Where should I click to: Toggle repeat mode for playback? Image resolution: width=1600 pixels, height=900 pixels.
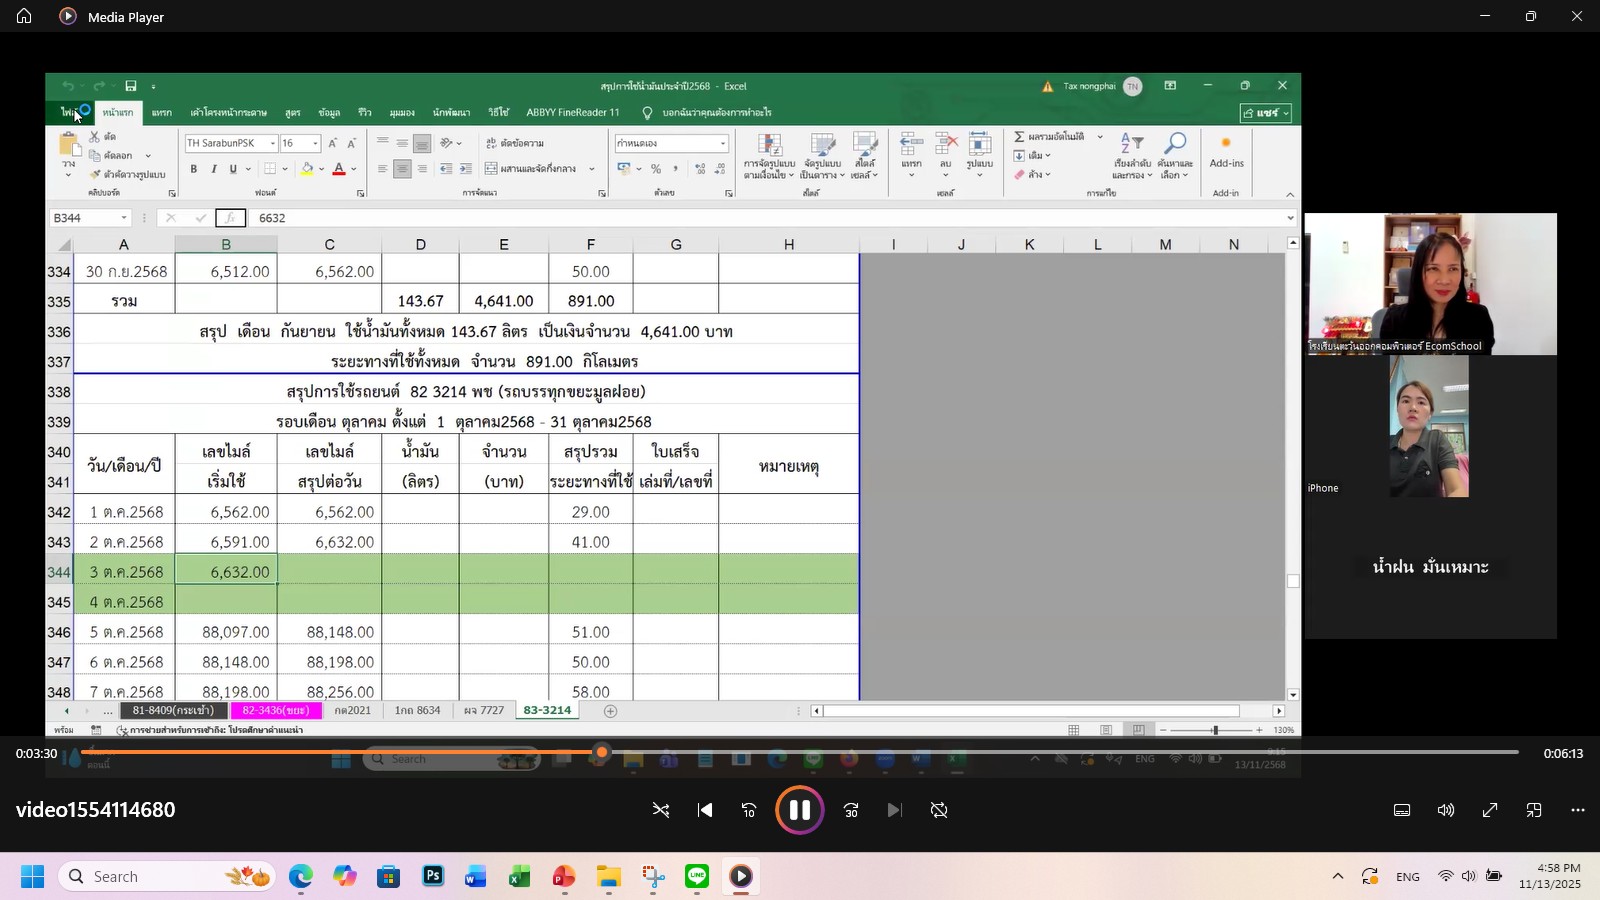click(939, 810)
